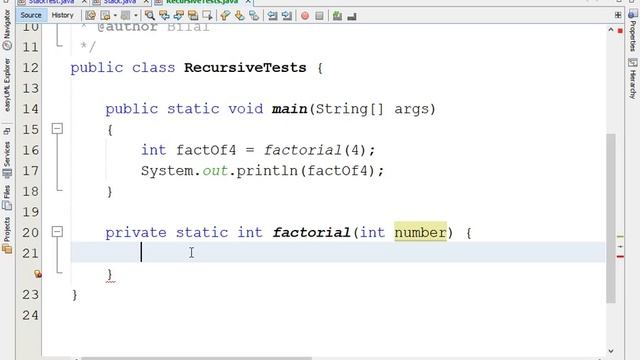640x360 pixels.
Task: Click the Find Selection magnifier icon
Action: 150,16
